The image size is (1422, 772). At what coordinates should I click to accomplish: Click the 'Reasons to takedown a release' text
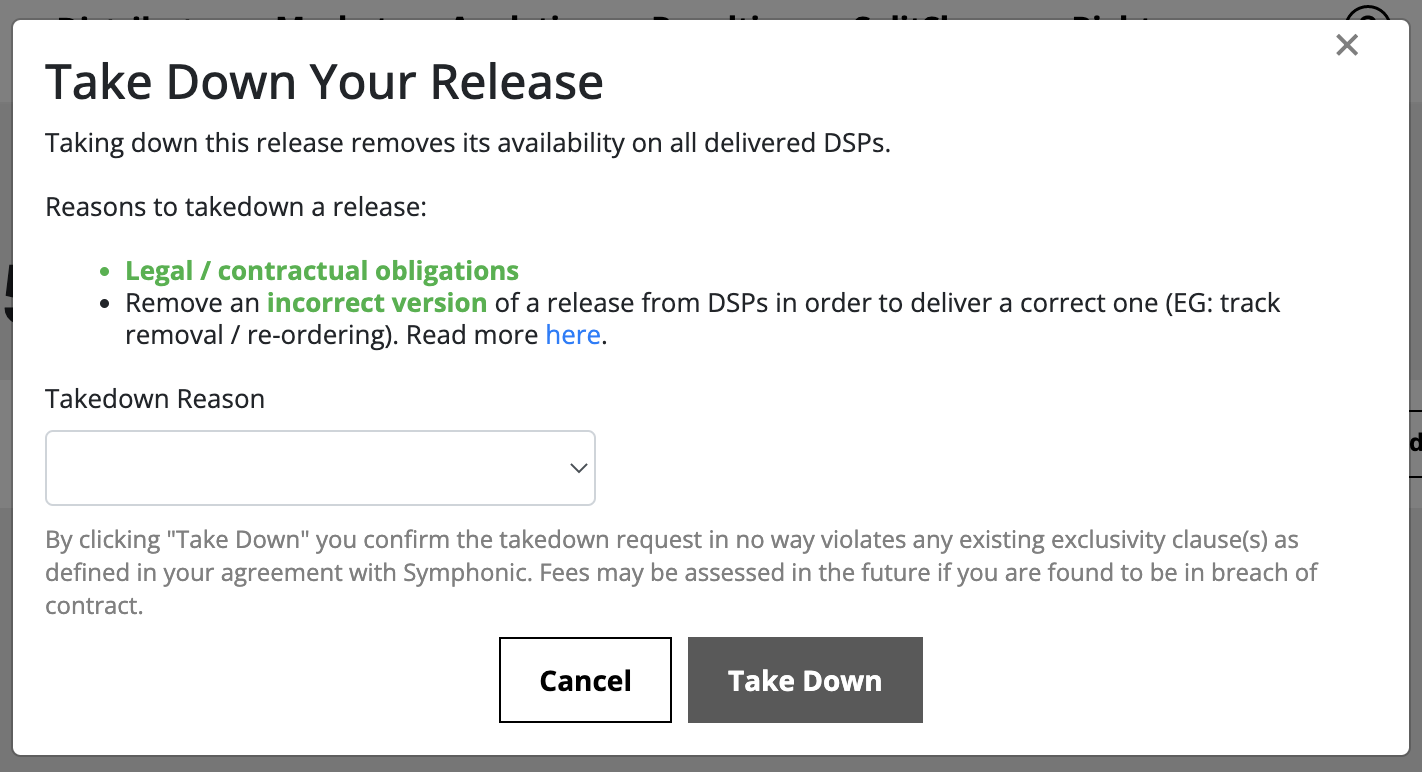[236, 208]
